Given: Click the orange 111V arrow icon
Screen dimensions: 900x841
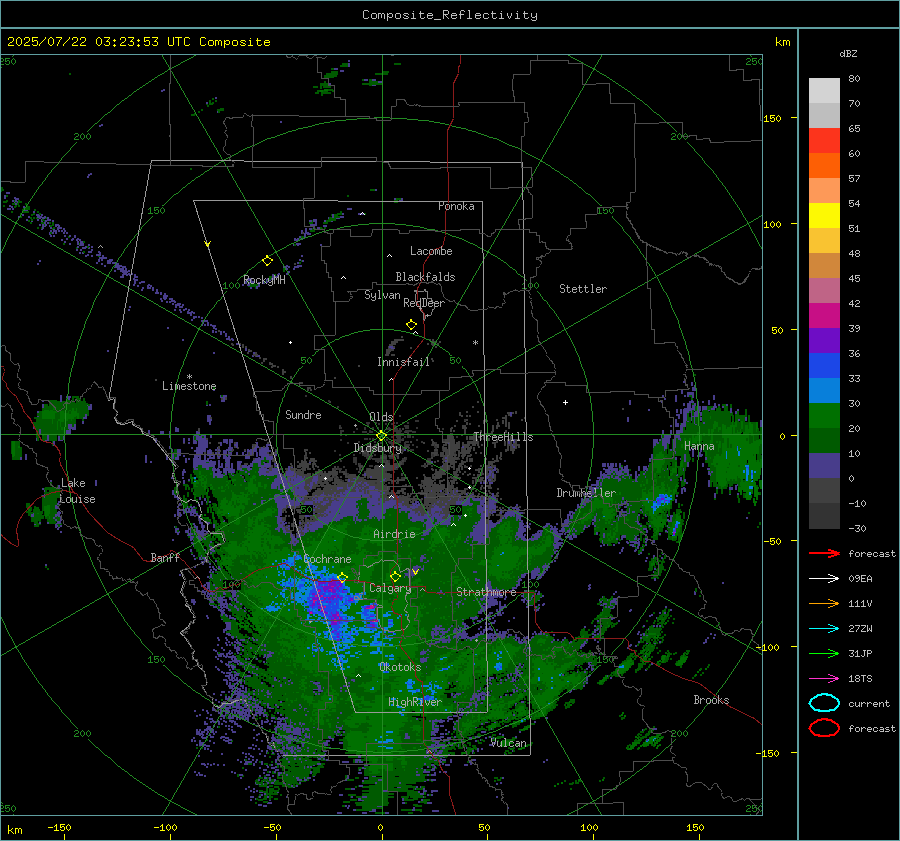Looking at the screenshot, I should [x=824, y=603].
